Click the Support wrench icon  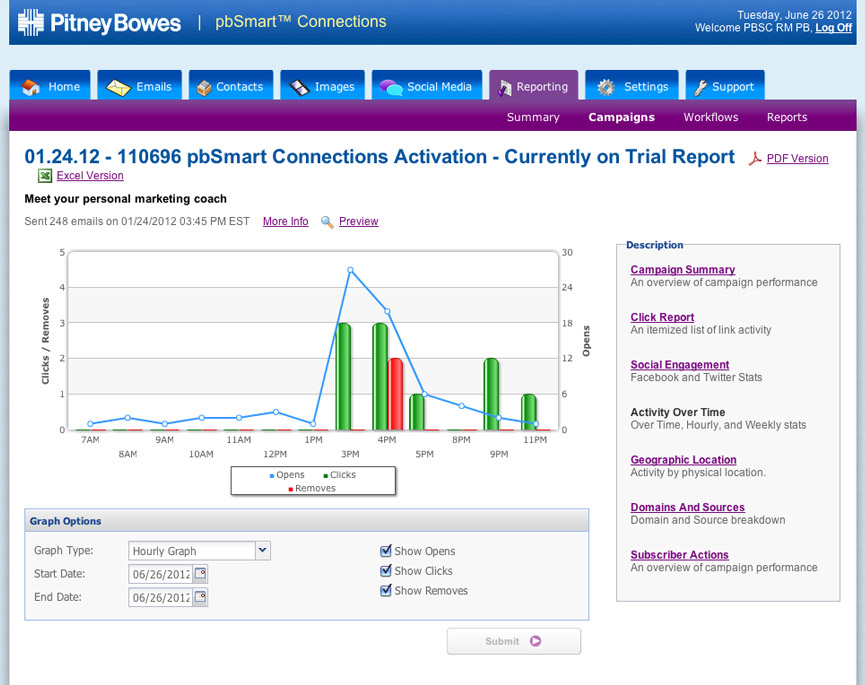[700, 87]
